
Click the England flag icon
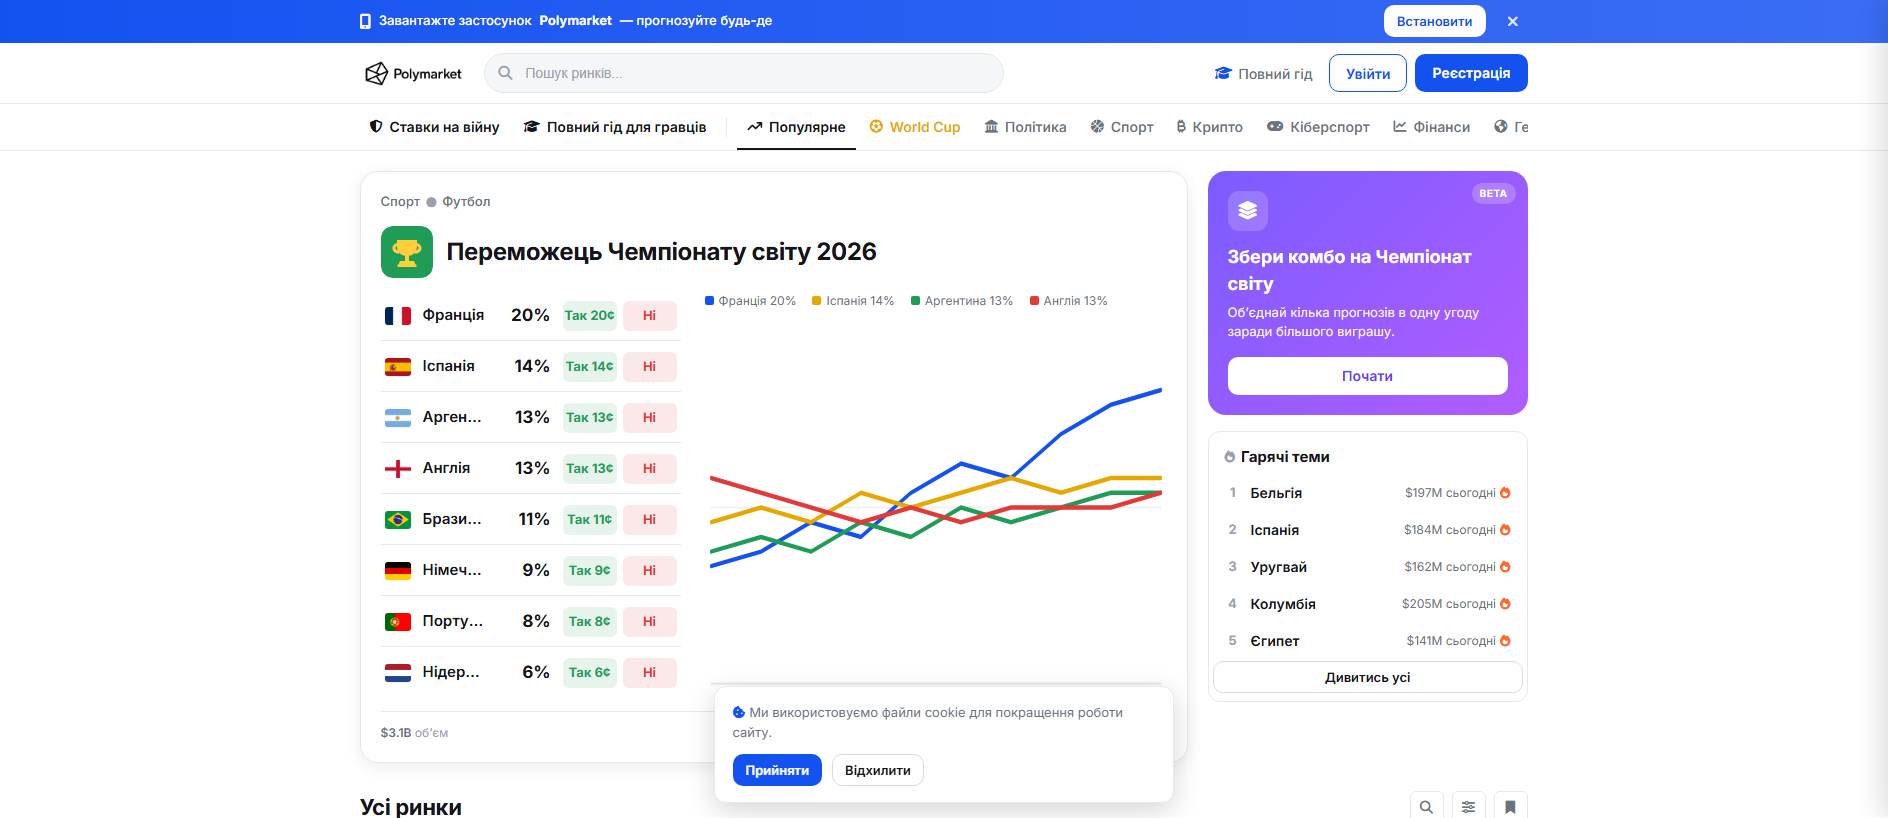398,469
